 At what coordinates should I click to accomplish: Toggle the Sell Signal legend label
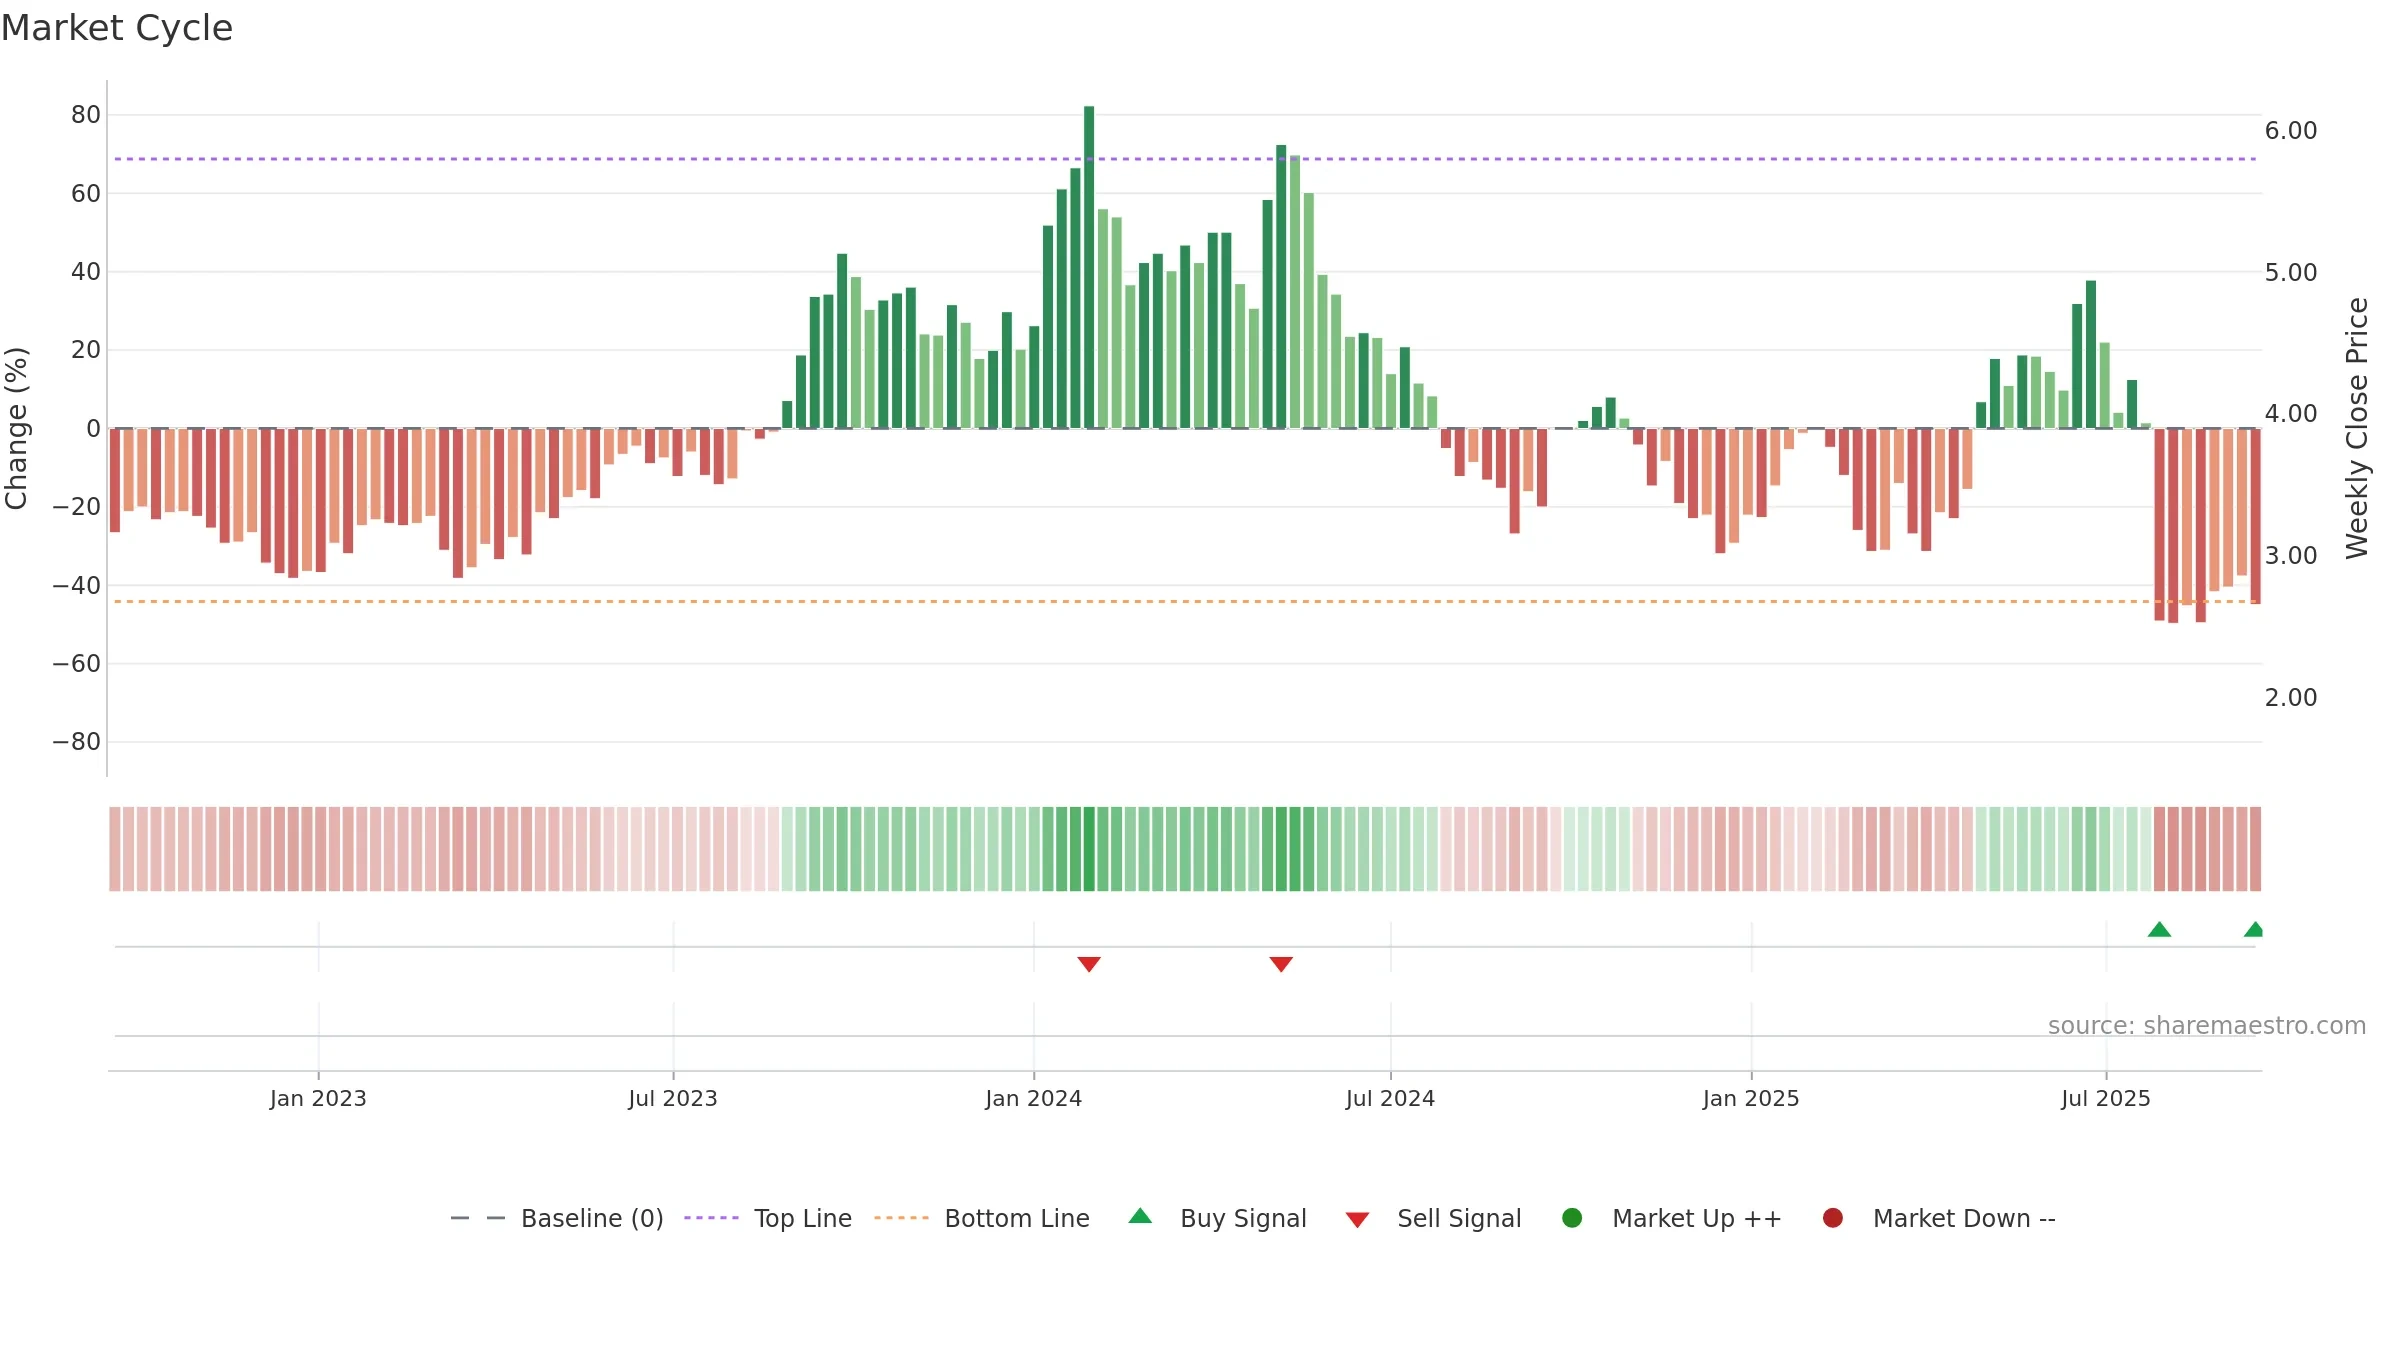[1459, 1218]
